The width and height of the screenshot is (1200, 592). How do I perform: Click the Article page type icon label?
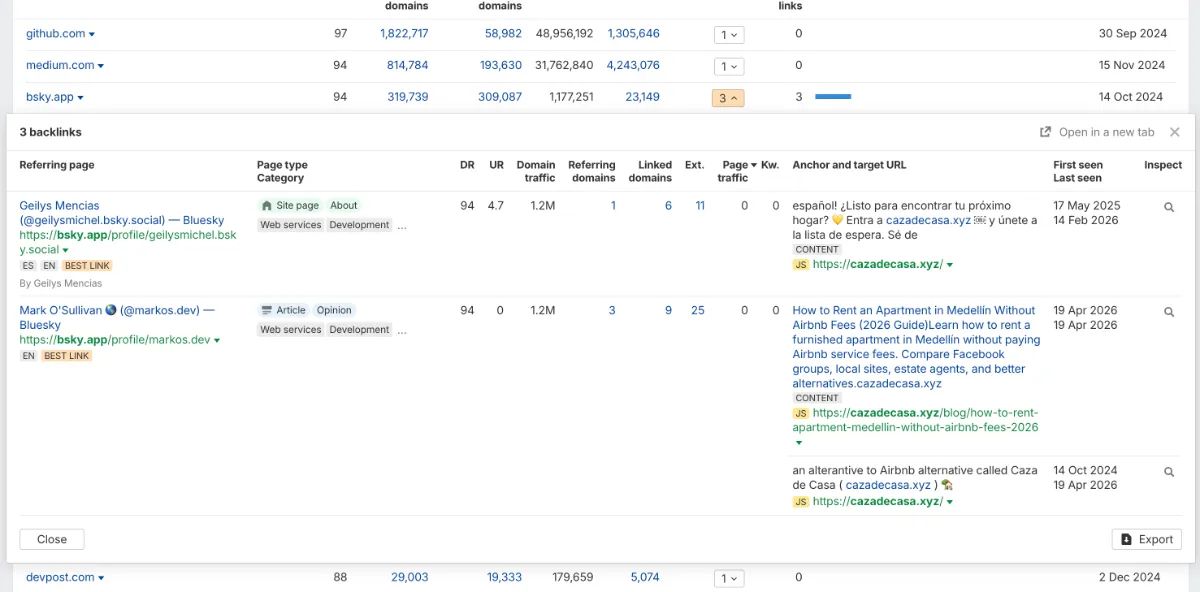[x=284, y=311]
